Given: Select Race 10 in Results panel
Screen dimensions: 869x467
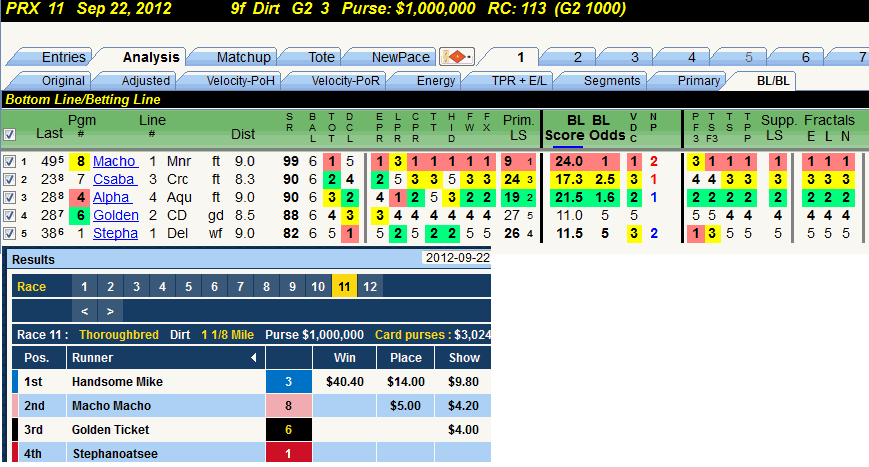Looking at the screenshot, I should 318,286.
